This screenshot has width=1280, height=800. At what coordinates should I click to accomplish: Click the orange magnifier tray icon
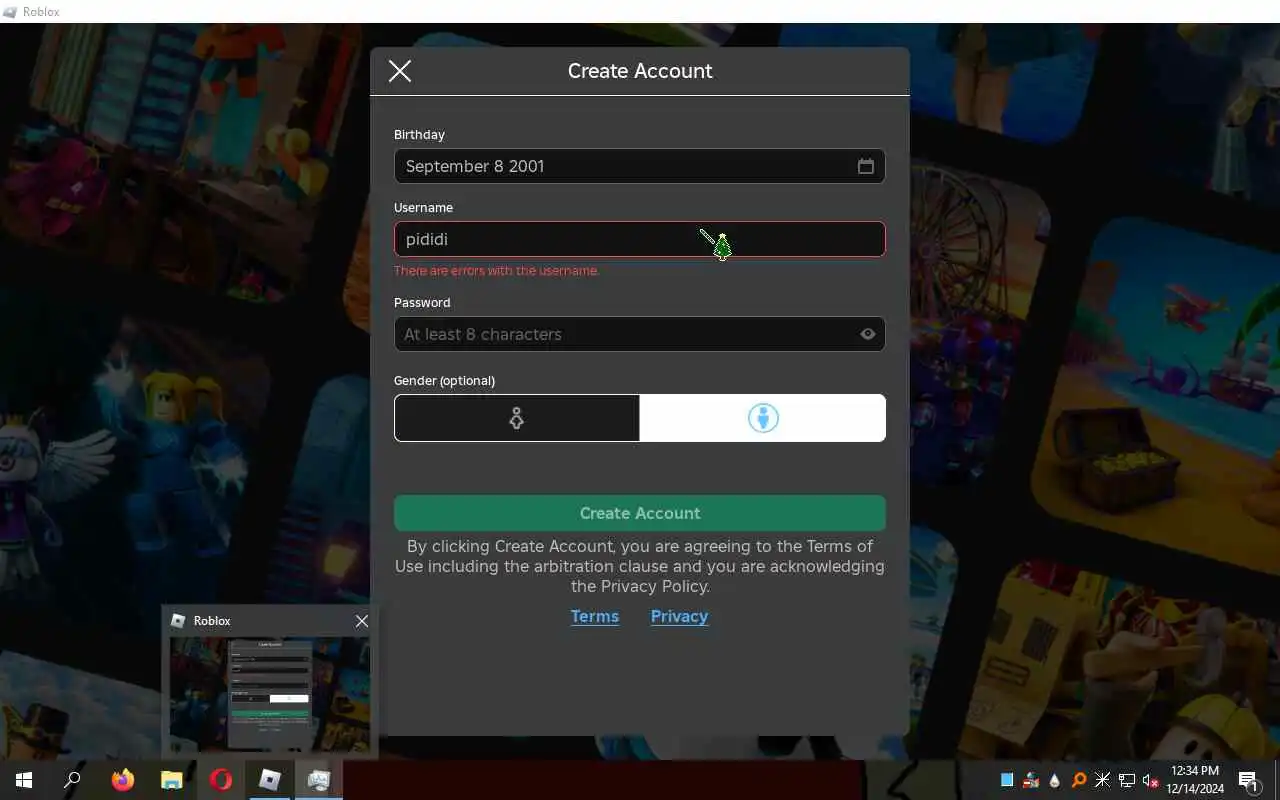(x=1078, y=780)
